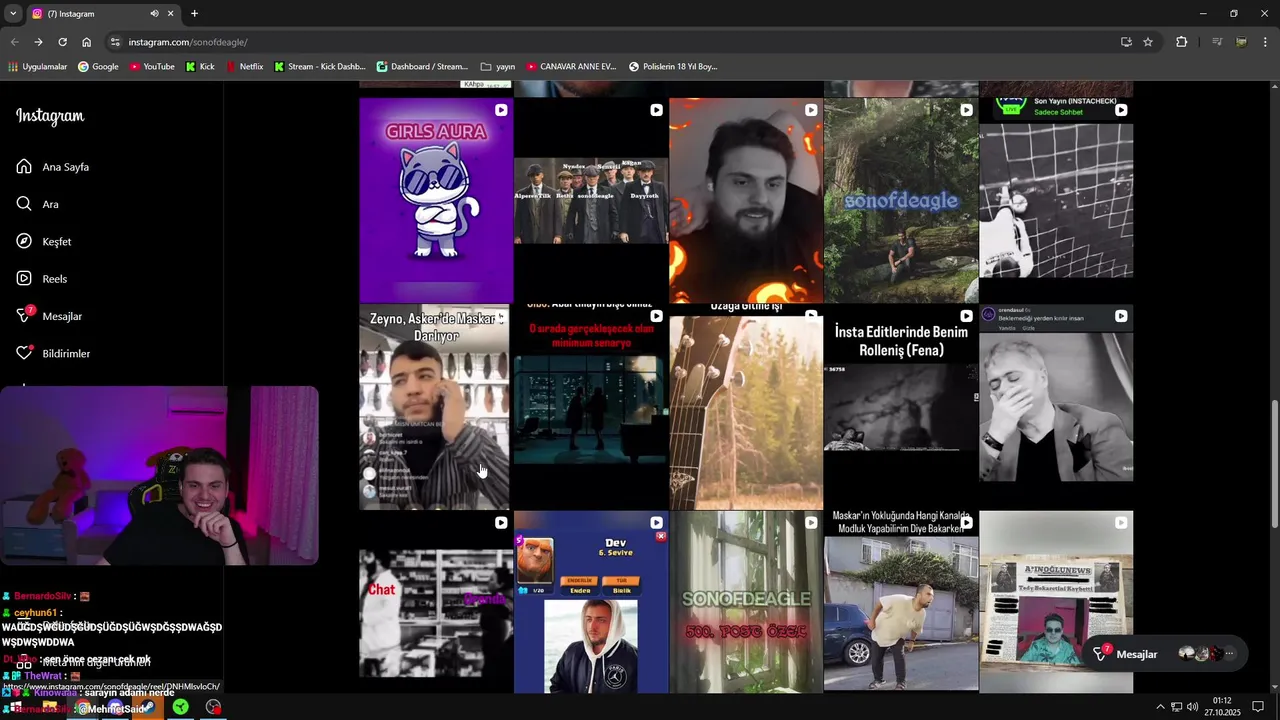
Task: Open the GIRLS AURA cat reel
Action: tap(436, 200)
